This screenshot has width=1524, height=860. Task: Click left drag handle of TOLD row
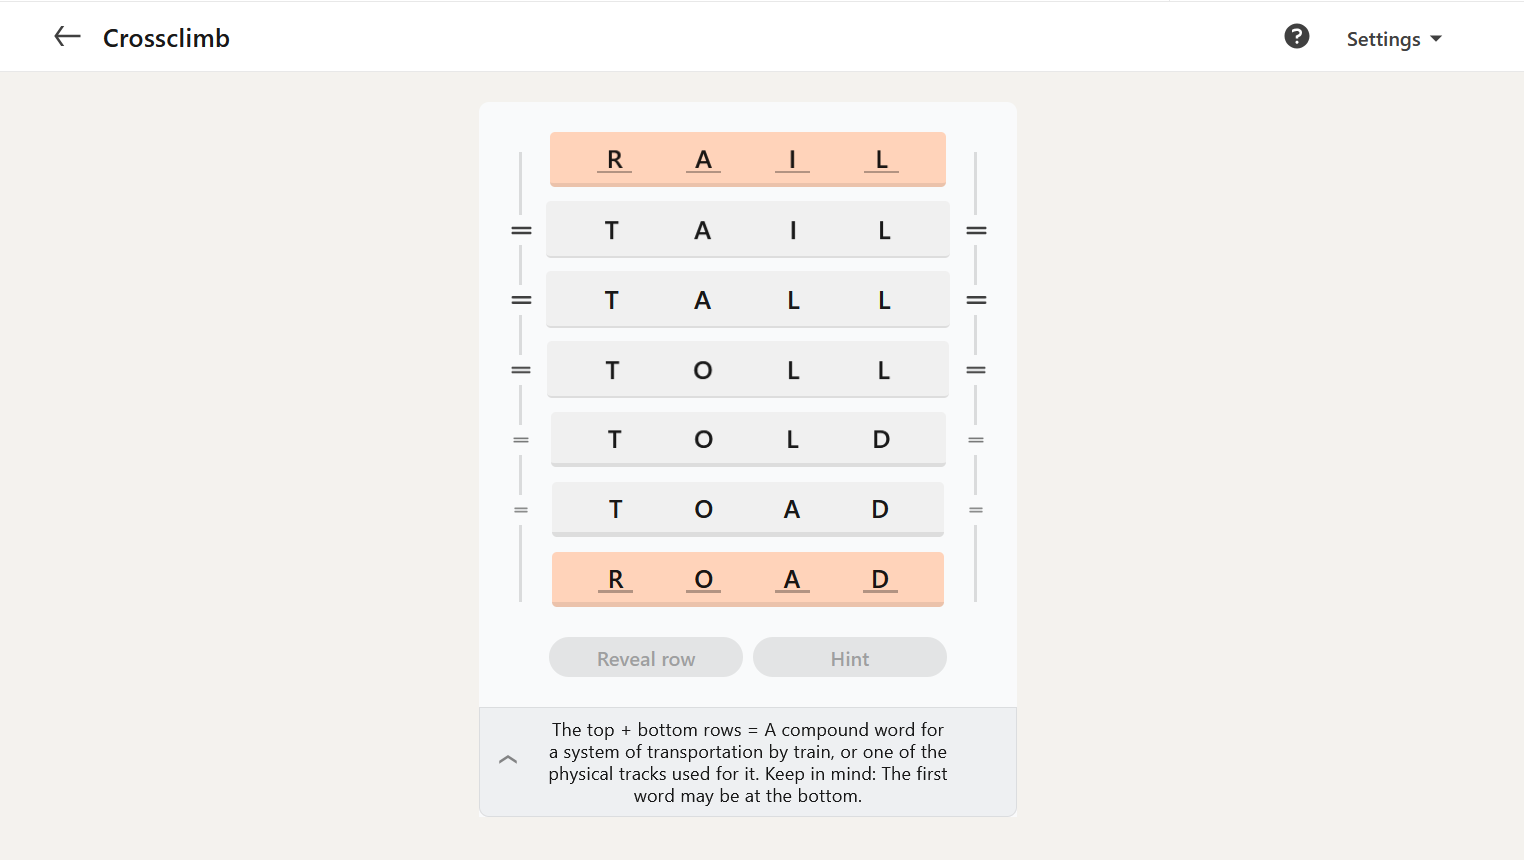coord(521,440)
